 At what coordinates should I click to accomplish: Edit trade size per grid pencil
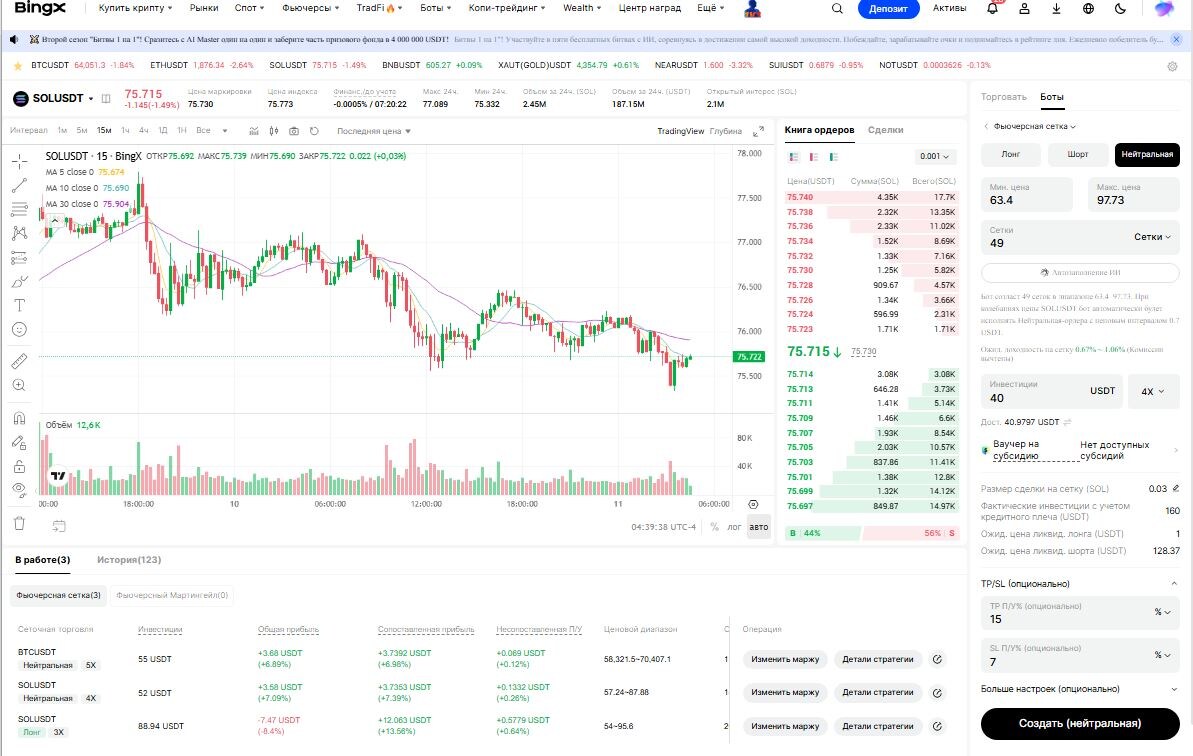click(1176, 488)
